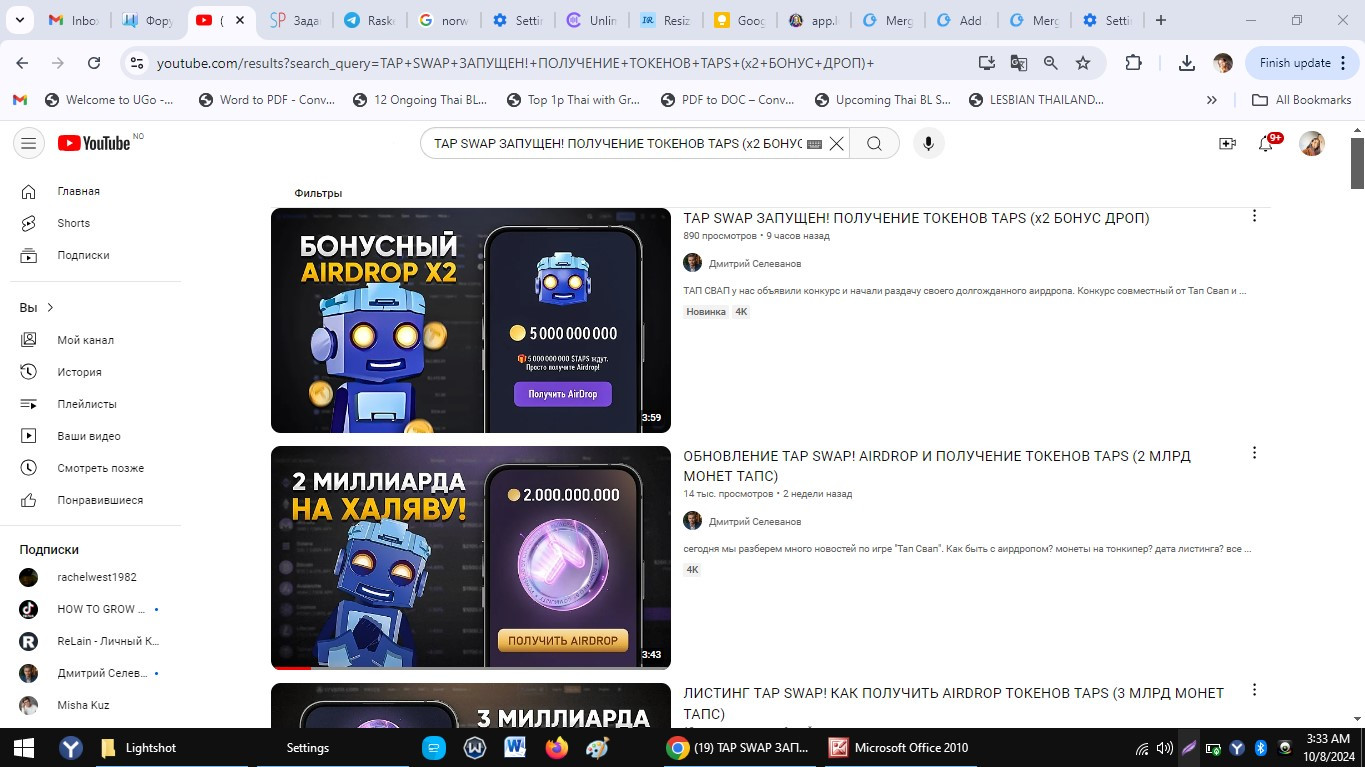Show more bookmarks chevron
This screenshot has width=1365, height=767.
point(1212,100)
